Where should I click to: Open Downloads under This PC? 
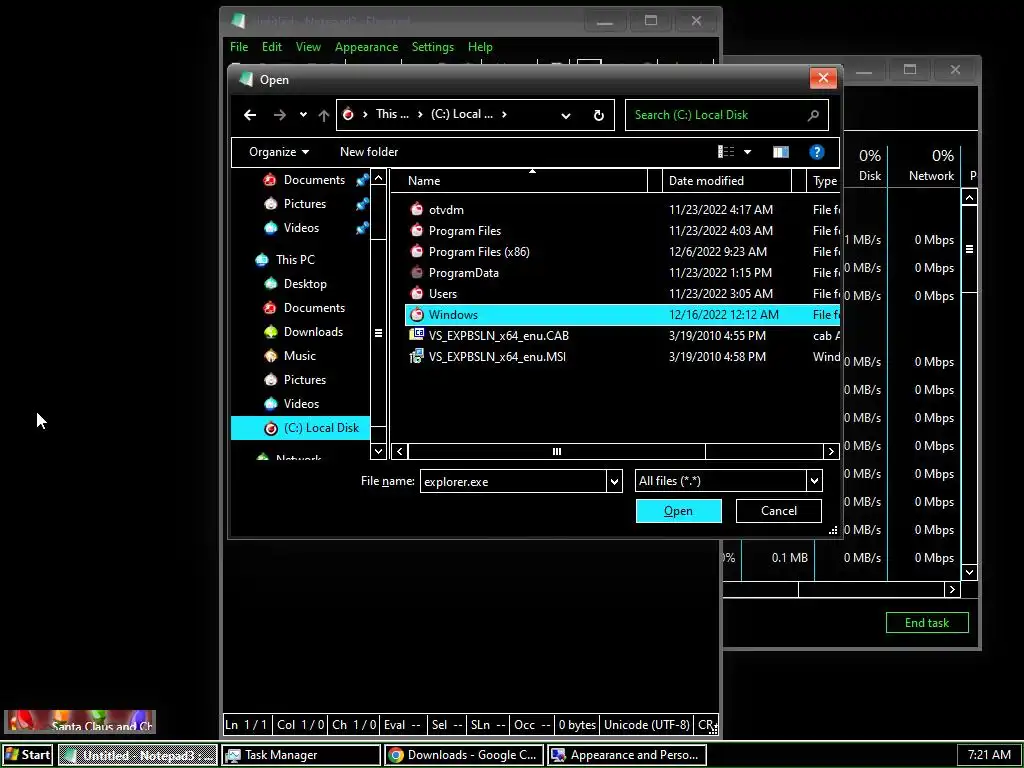coord(313,332)
